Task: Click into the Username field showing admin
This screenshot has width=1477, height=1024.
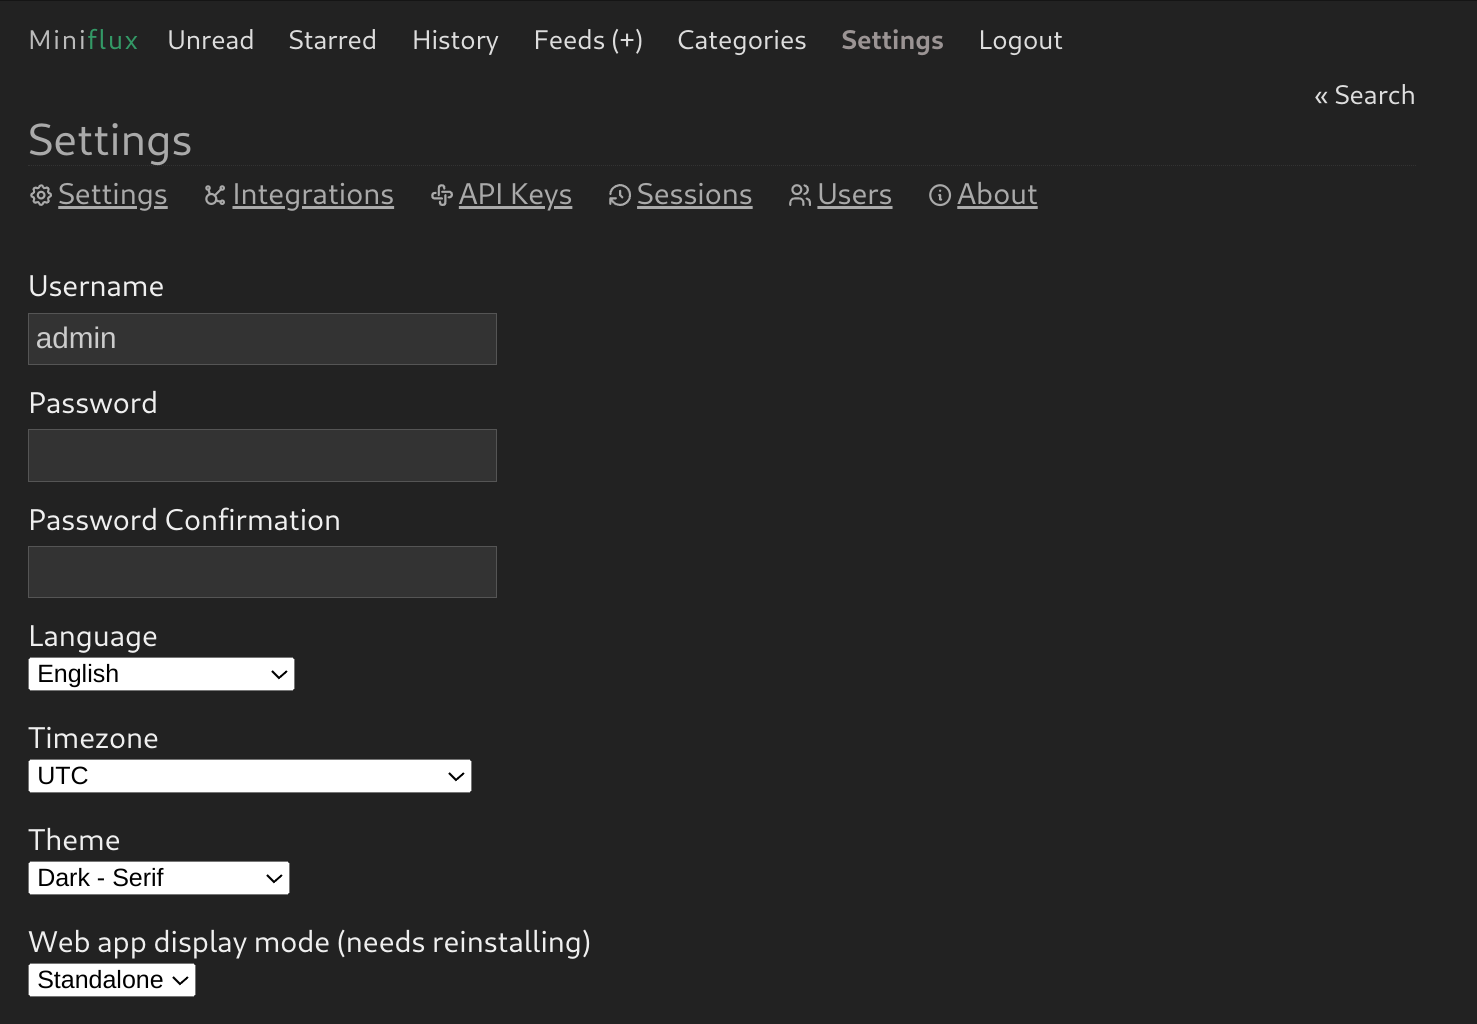Action: (x=262, y=339)
